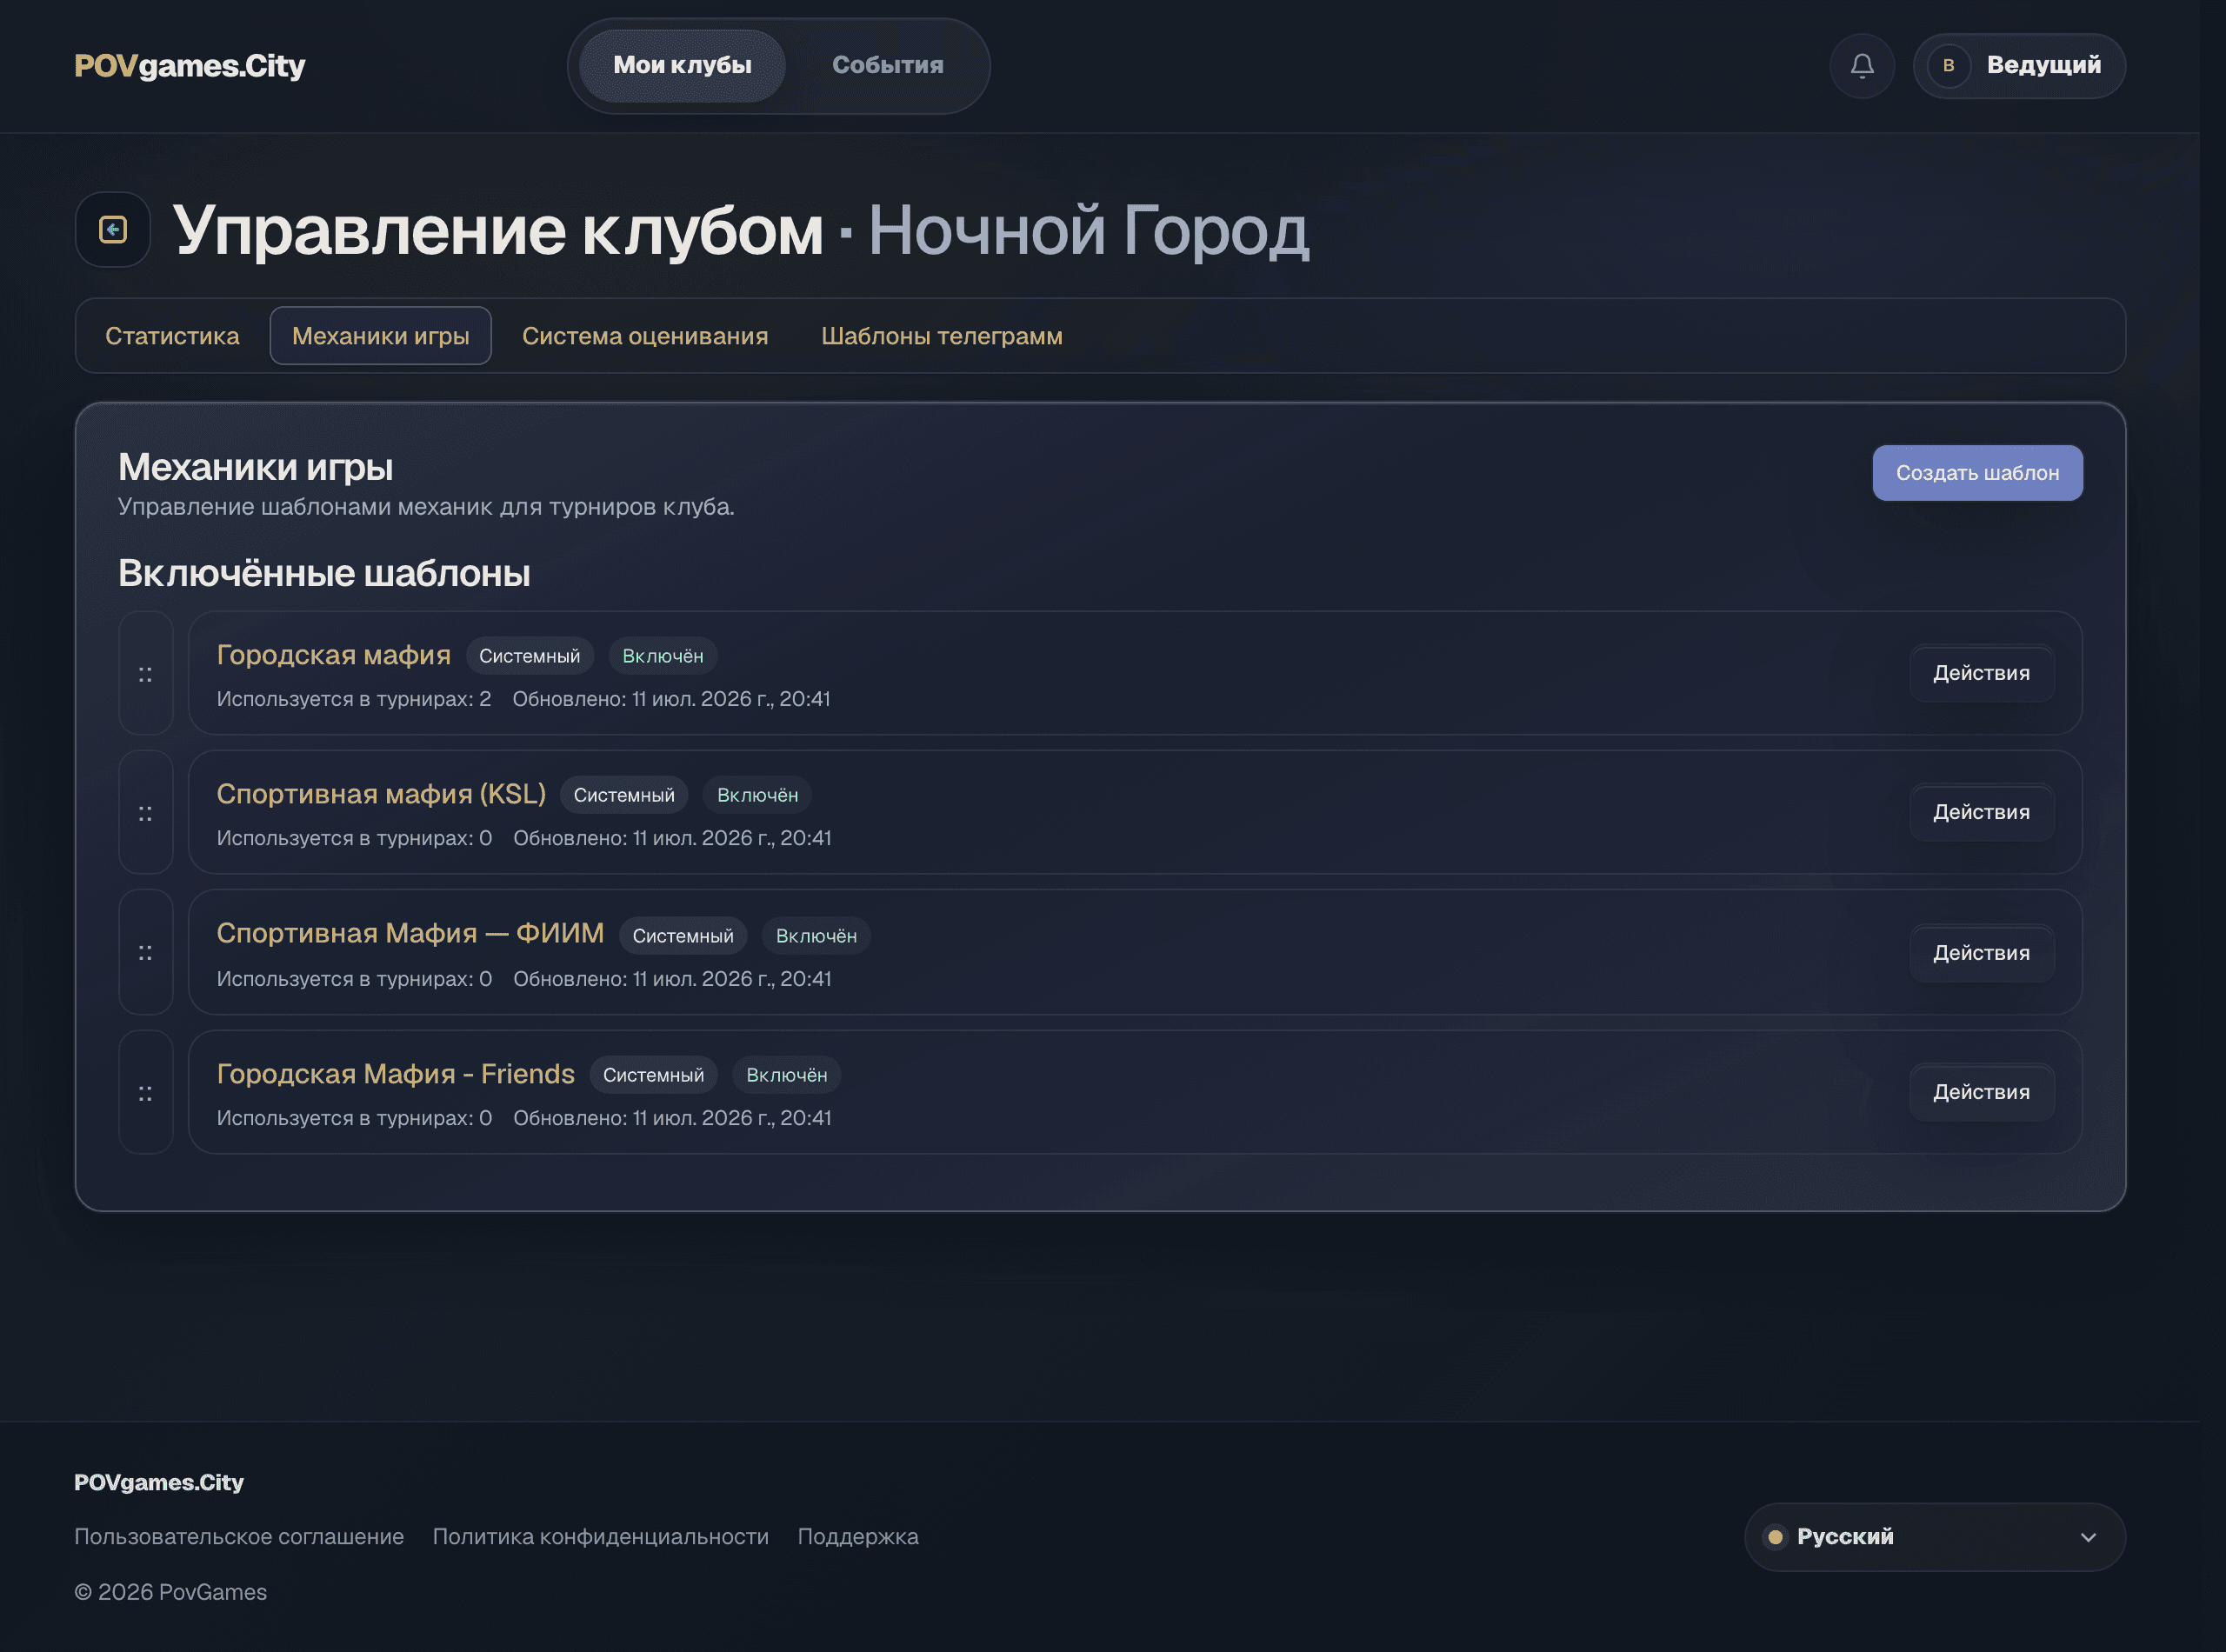Viewport: 2226px width, 1652px height.
Task: Click Системный badge on Городская мафия
Action: point(530,656)
